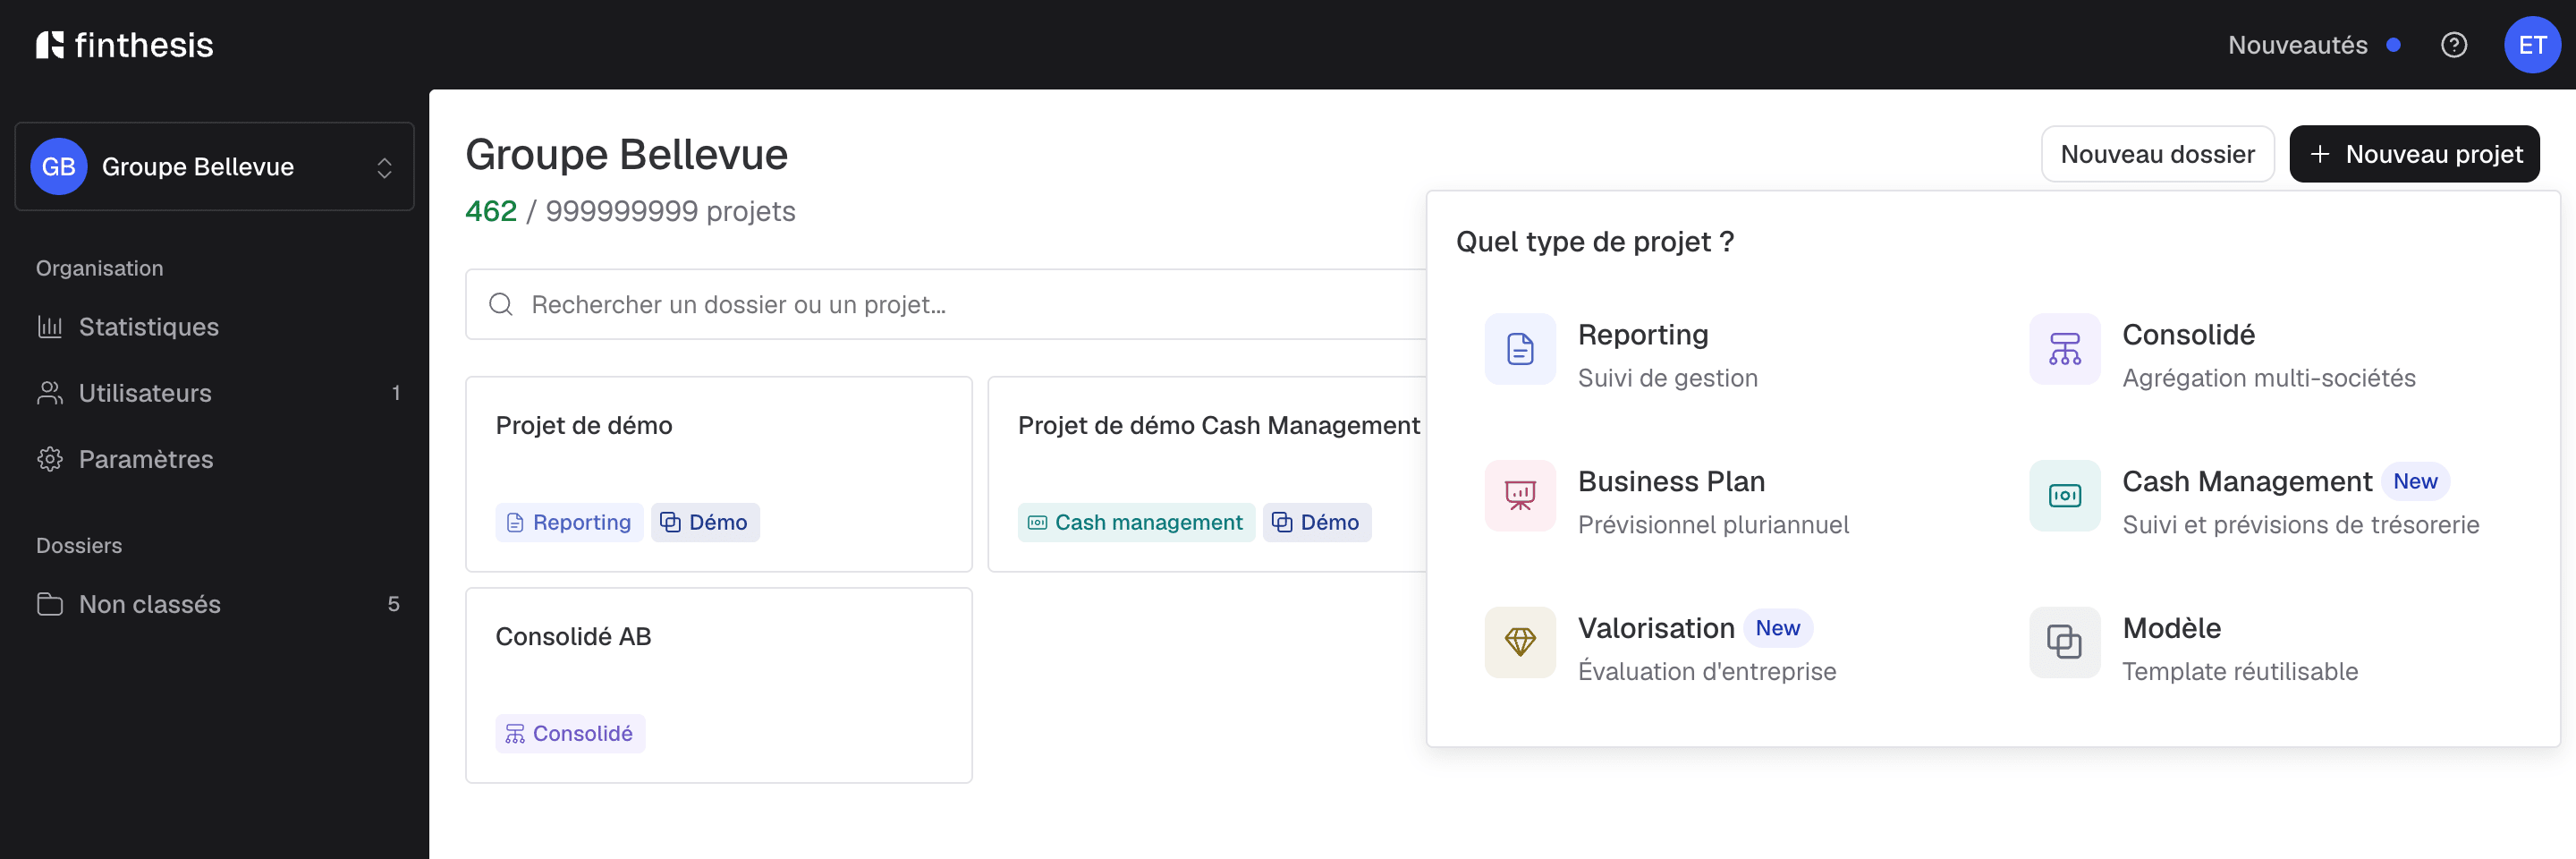This screenshot has width=2576, height=859.
Task: Click the Non classés count badge 5
Action: click(x=393, y=604)
